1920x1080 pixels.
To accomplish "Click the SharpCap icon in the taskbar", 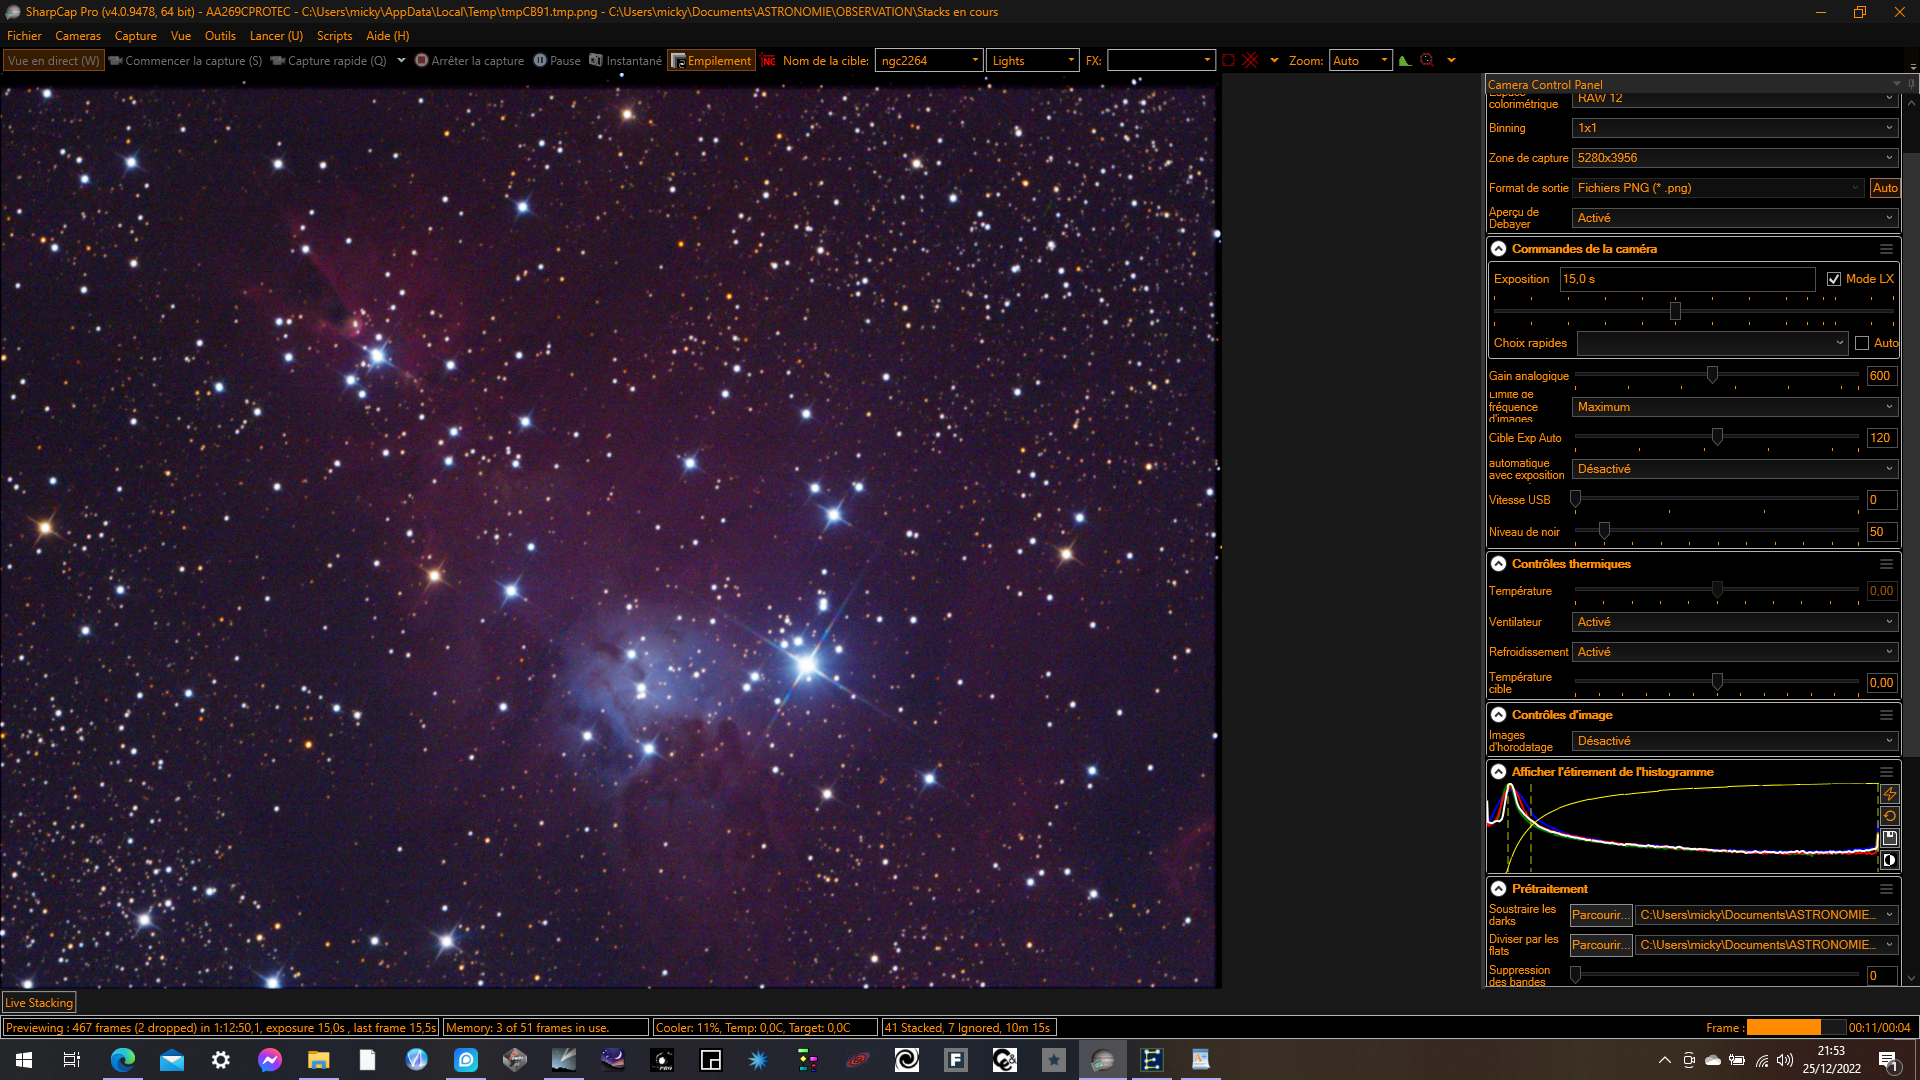I will tap(1103, 1060).
